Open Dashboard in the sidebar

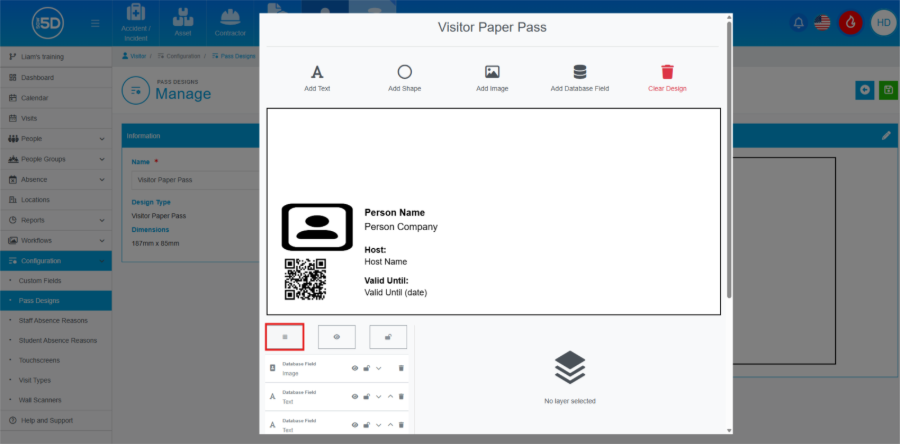pos(56,78)
